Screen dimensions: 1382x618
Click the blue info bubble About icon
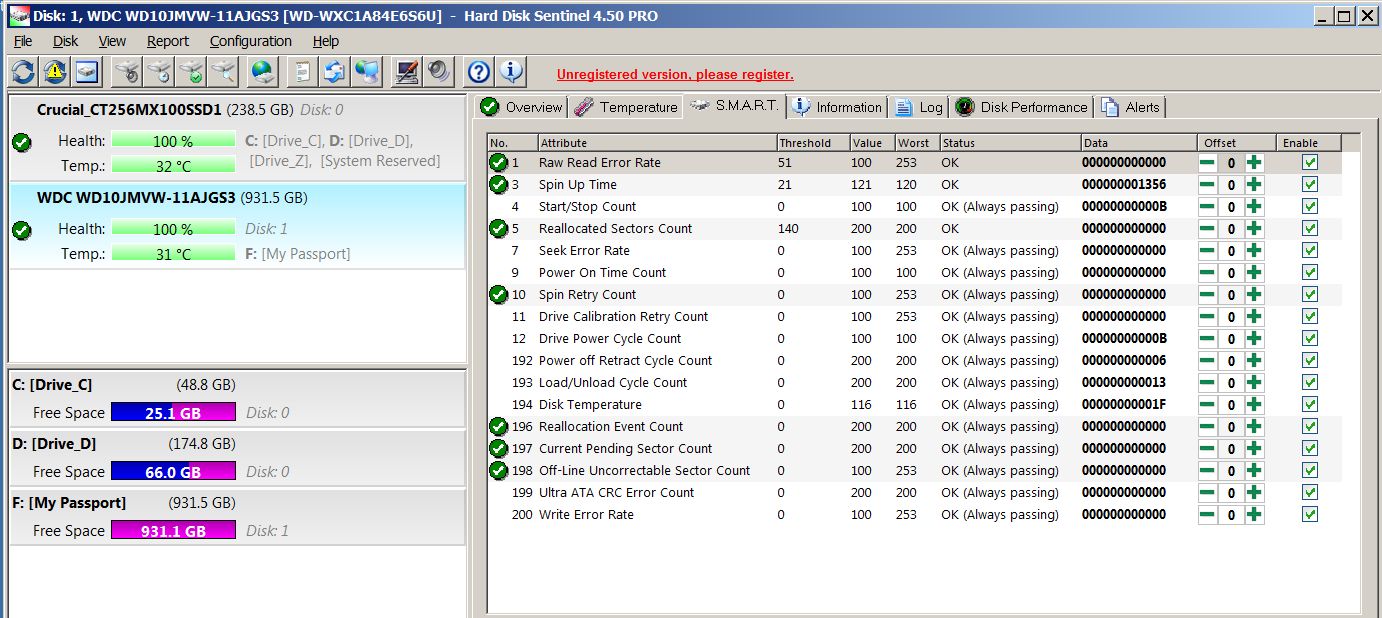click(x=511, y=72)
